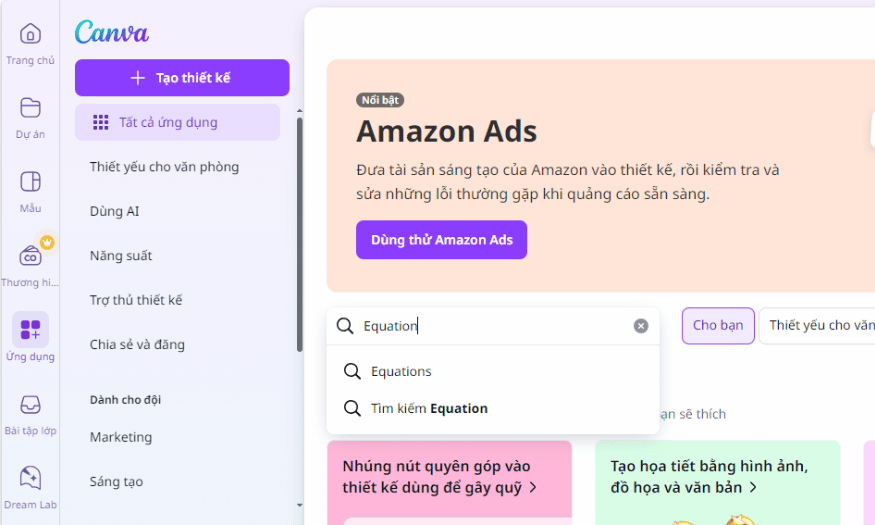Image resolution: width=875 pixels, height=525 pixels.
Task: Click inside the Equation search field
Action: [x=493, y=326]
